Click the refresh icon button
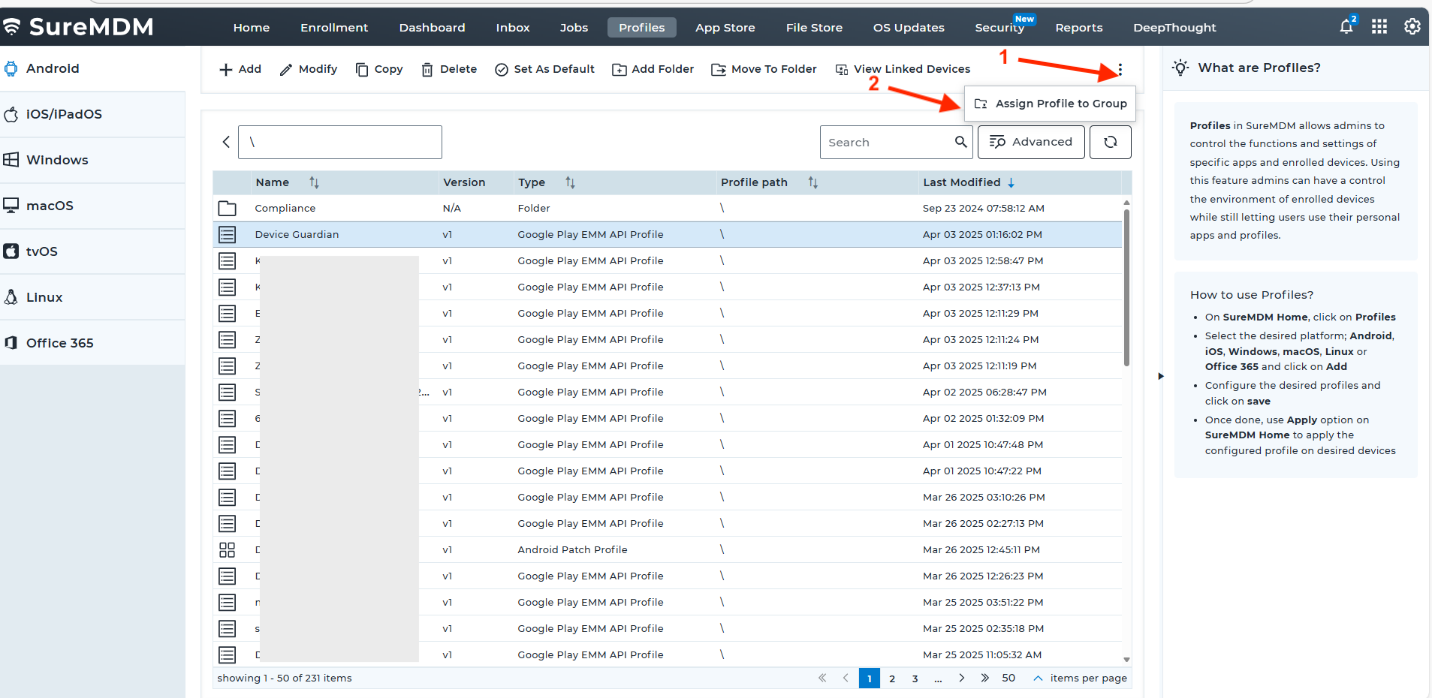 point(1110,142)
